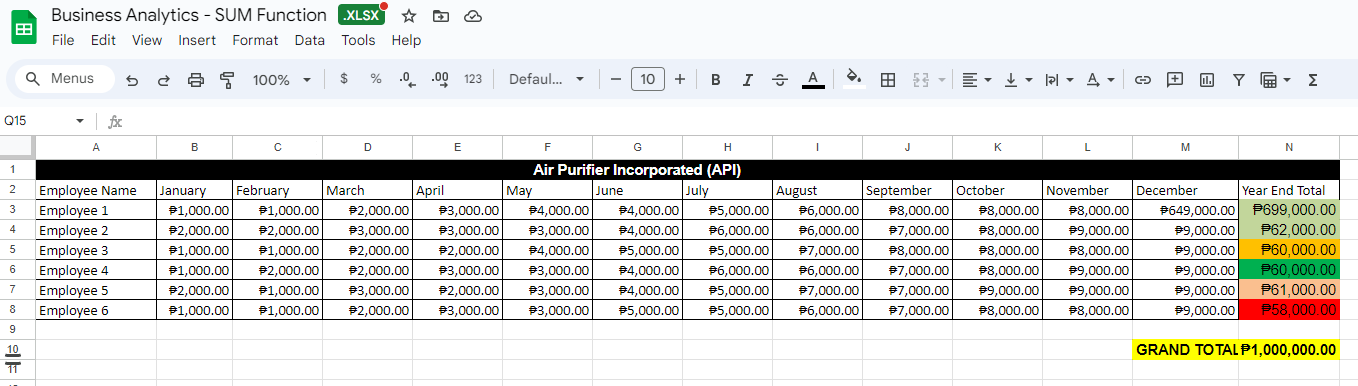Viewport: 1358px width, 386px height.
Task: Click the Print icon in toolbar
Action: (x=196, y=80)
